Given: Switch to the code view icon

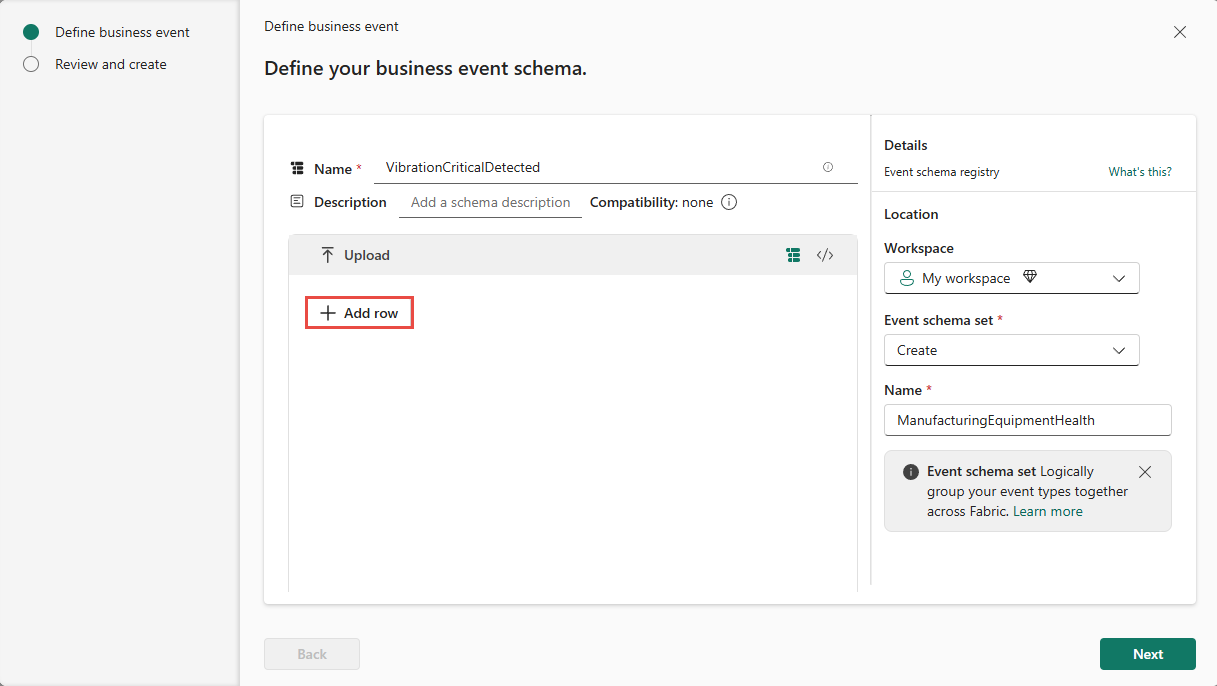Looking at the screenshot, I should (x=825, y=255).
